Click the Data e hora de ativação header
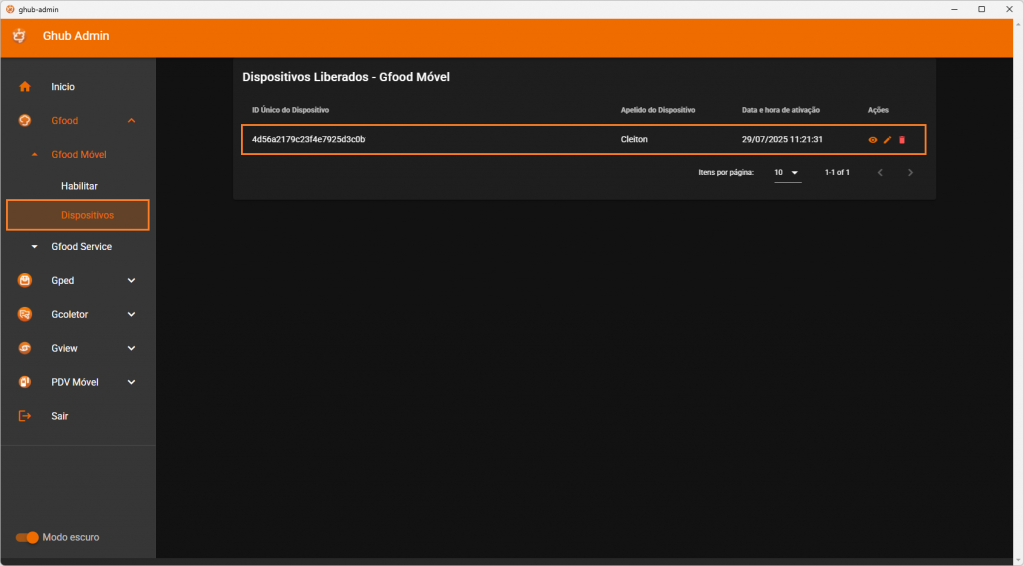1024x566 pixels. coord(780,110)
